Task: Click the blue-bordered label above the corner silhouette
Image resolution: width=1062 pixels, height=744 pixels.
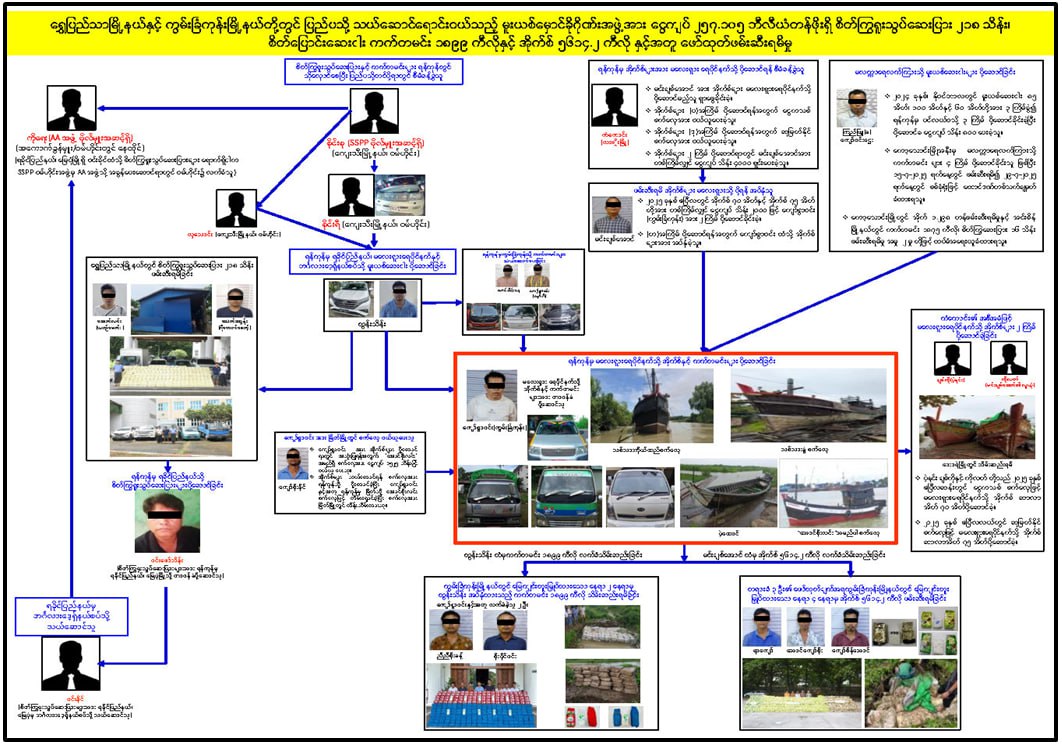Action: point(71,615)
